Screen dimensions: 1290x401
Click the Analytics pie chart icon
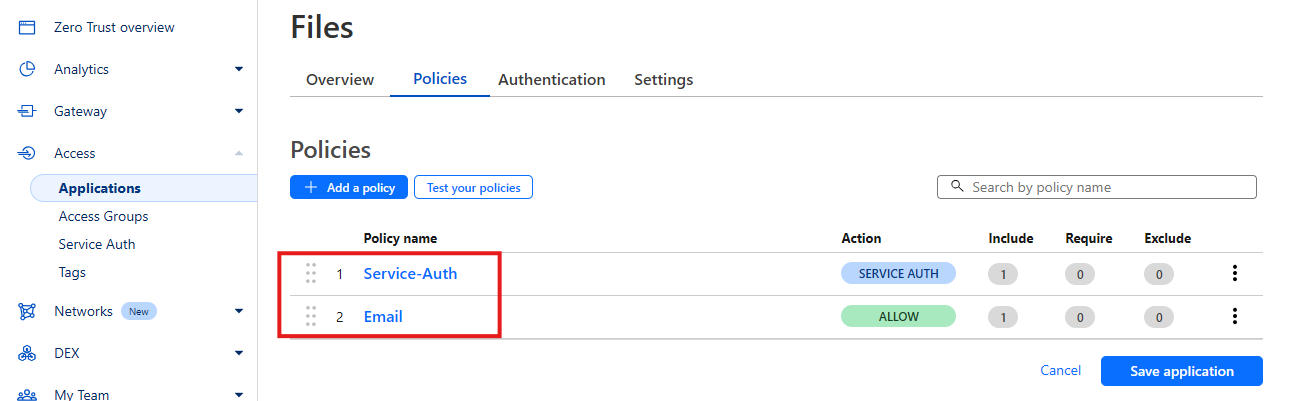27,70
